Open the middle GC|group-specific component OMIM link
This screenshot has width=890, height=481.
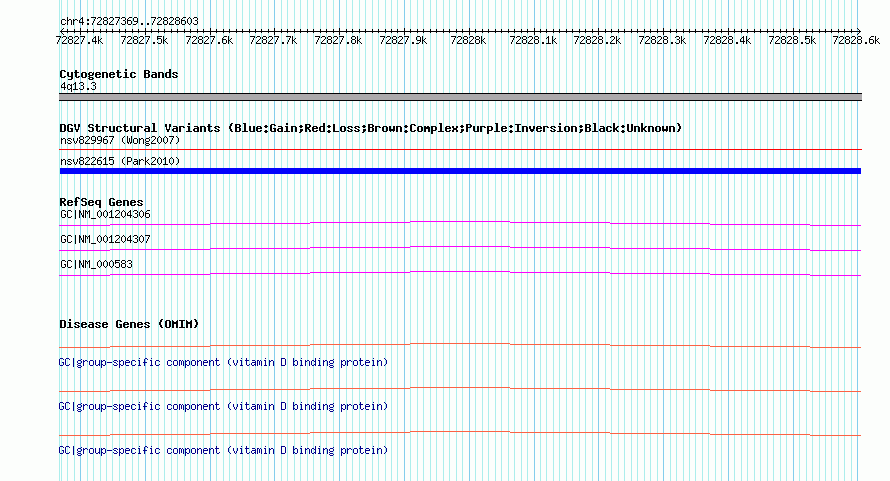[223, 407]
